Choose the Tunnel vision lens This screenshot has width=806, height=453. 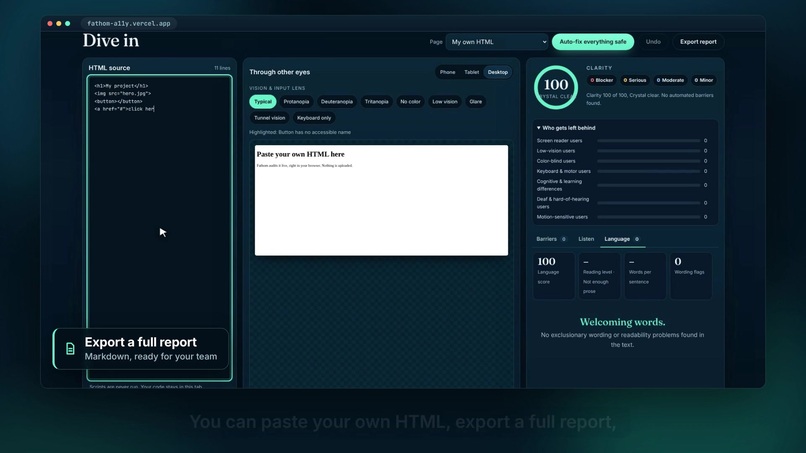point(269,118)
